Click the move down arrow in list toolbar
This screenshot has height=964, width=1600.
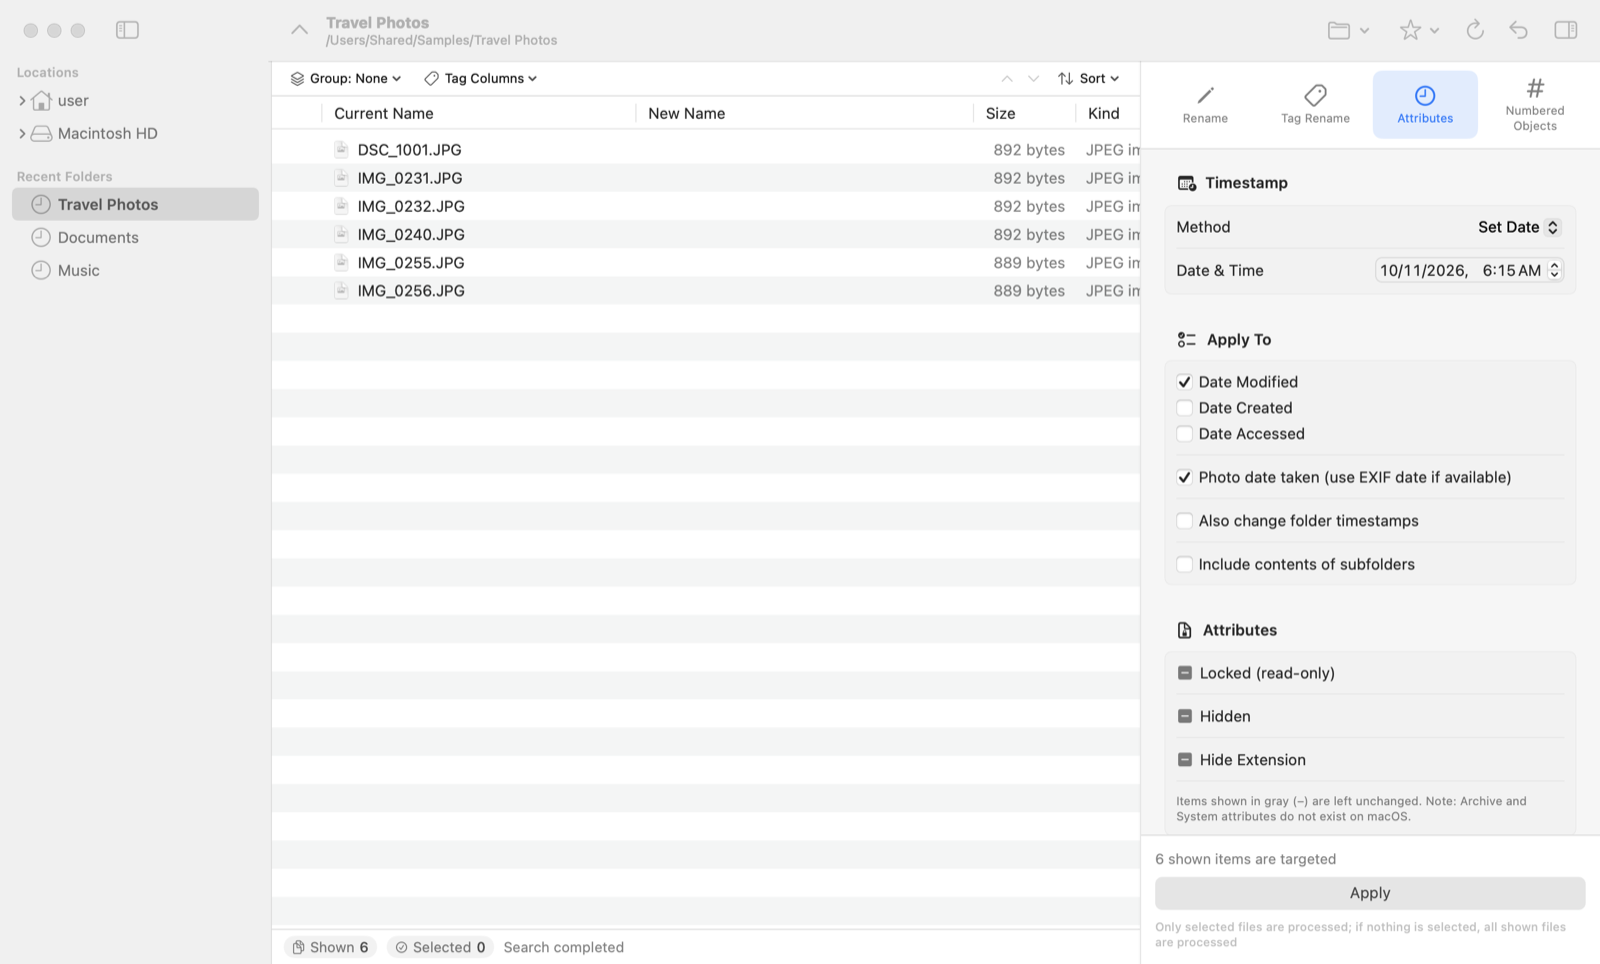1033,78
